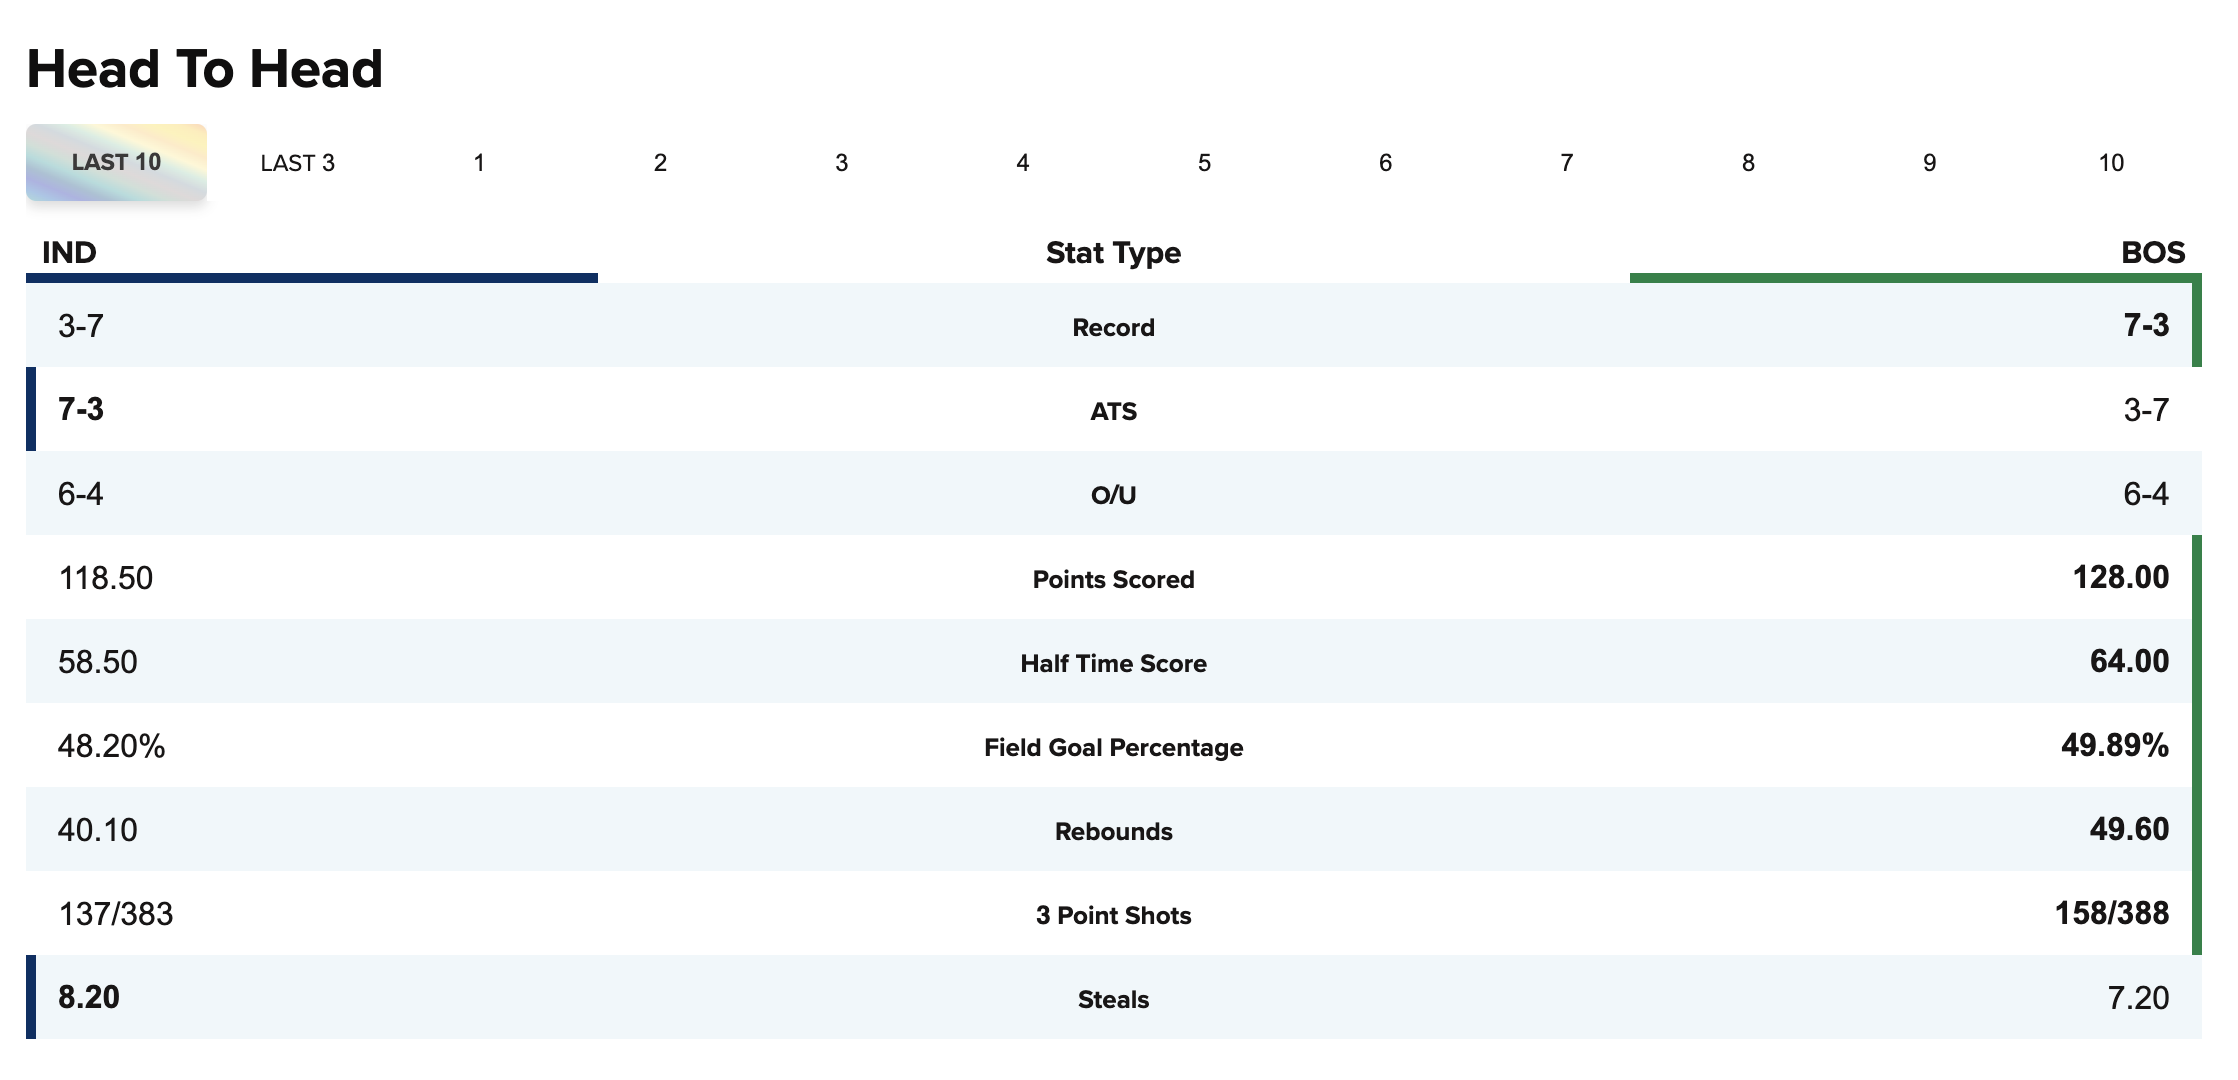Image resolution: width=2238 pixels, height=1080 pixels.
Task: Click IND record value 3-7
Action: point(81,326)
